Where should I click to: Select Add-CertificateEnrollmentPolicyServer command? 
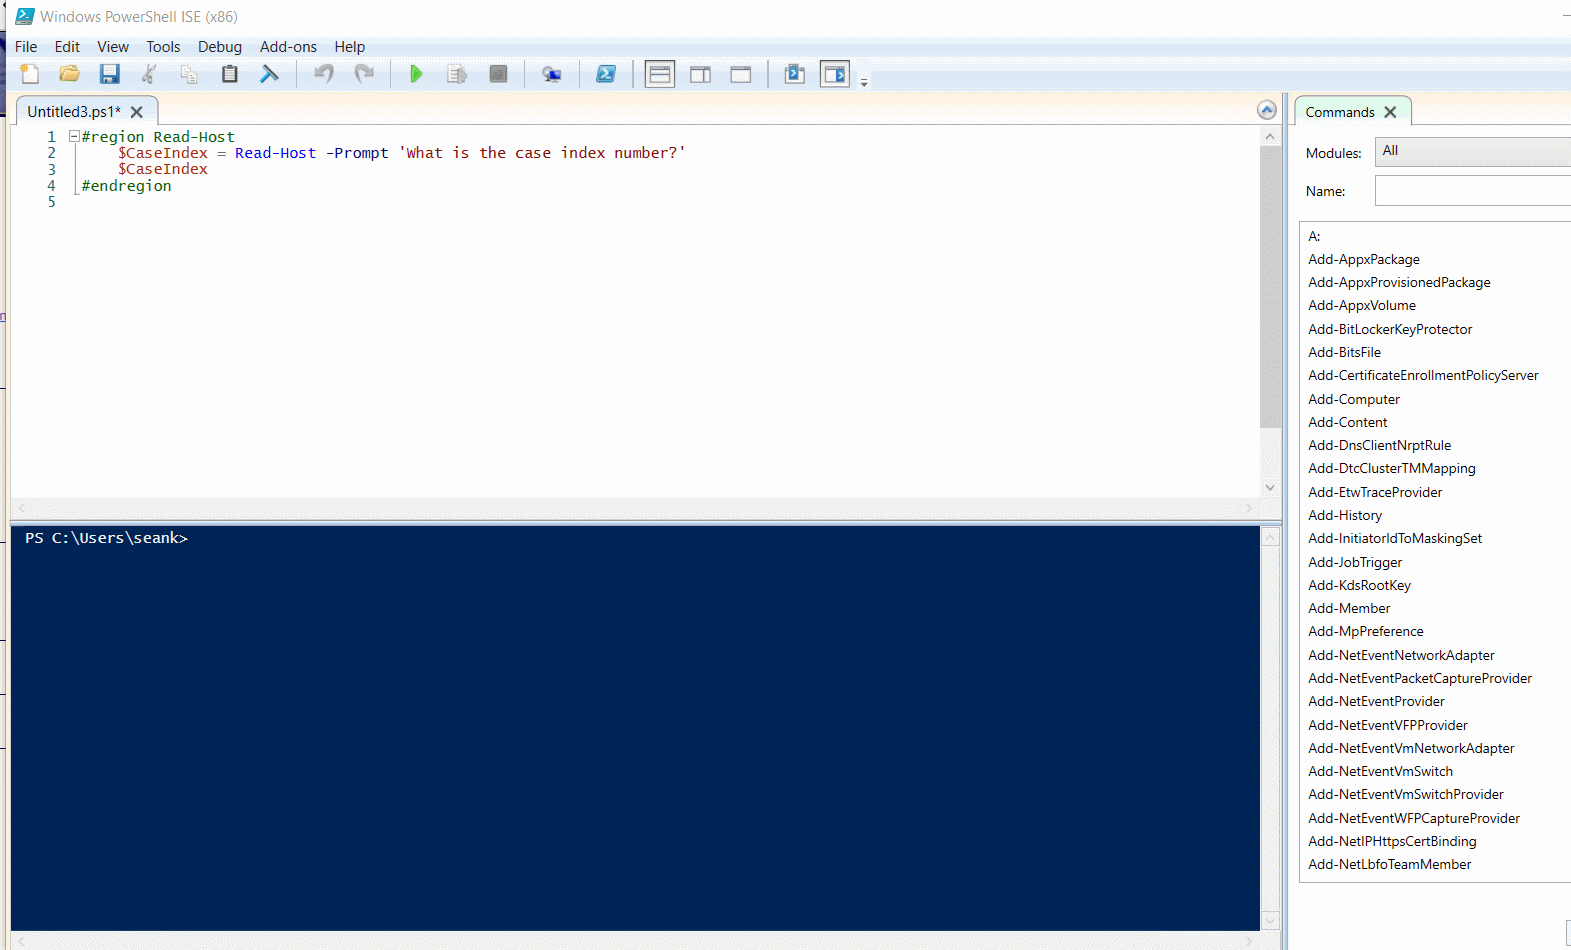click(1423, 375)
